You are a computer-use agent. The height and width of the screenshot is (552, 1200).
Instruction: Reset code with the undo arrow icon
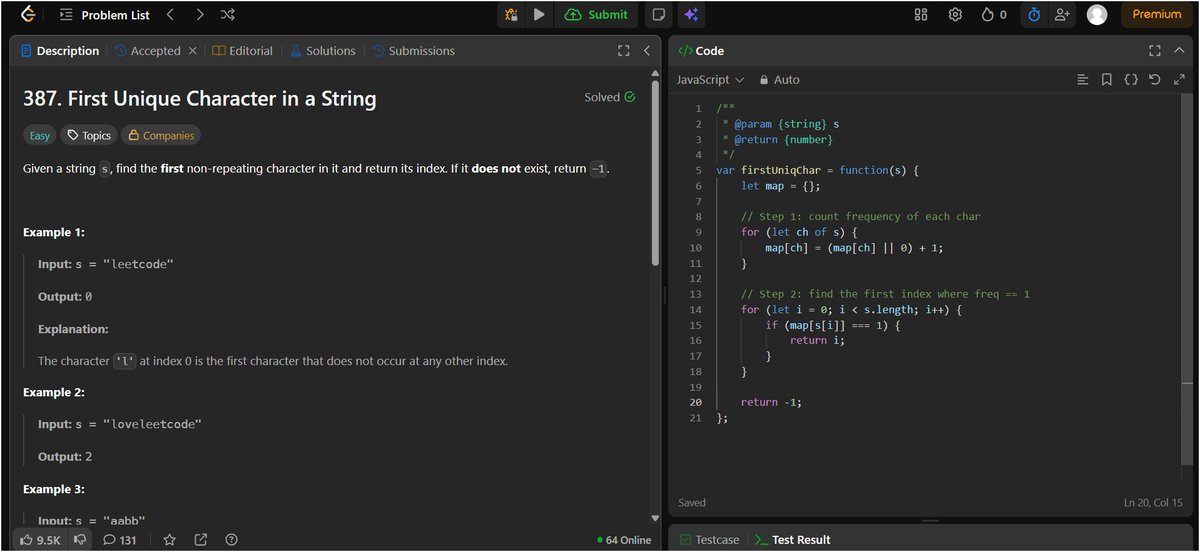click(1155, 79)
